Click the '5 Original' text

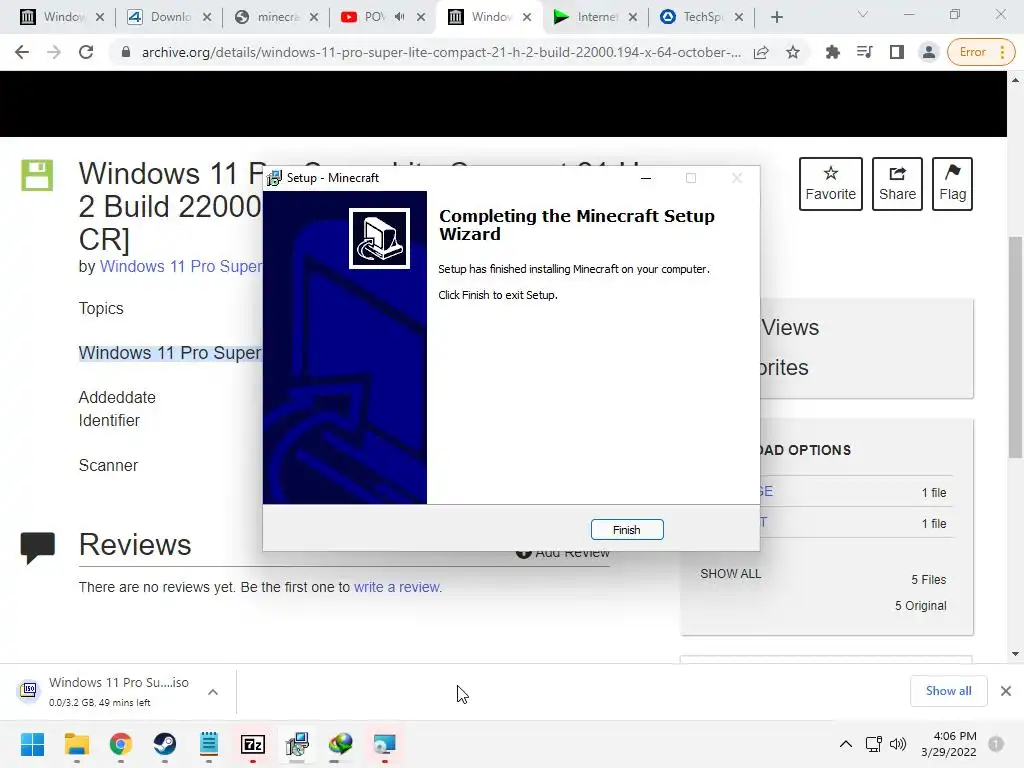click(920, 605)
